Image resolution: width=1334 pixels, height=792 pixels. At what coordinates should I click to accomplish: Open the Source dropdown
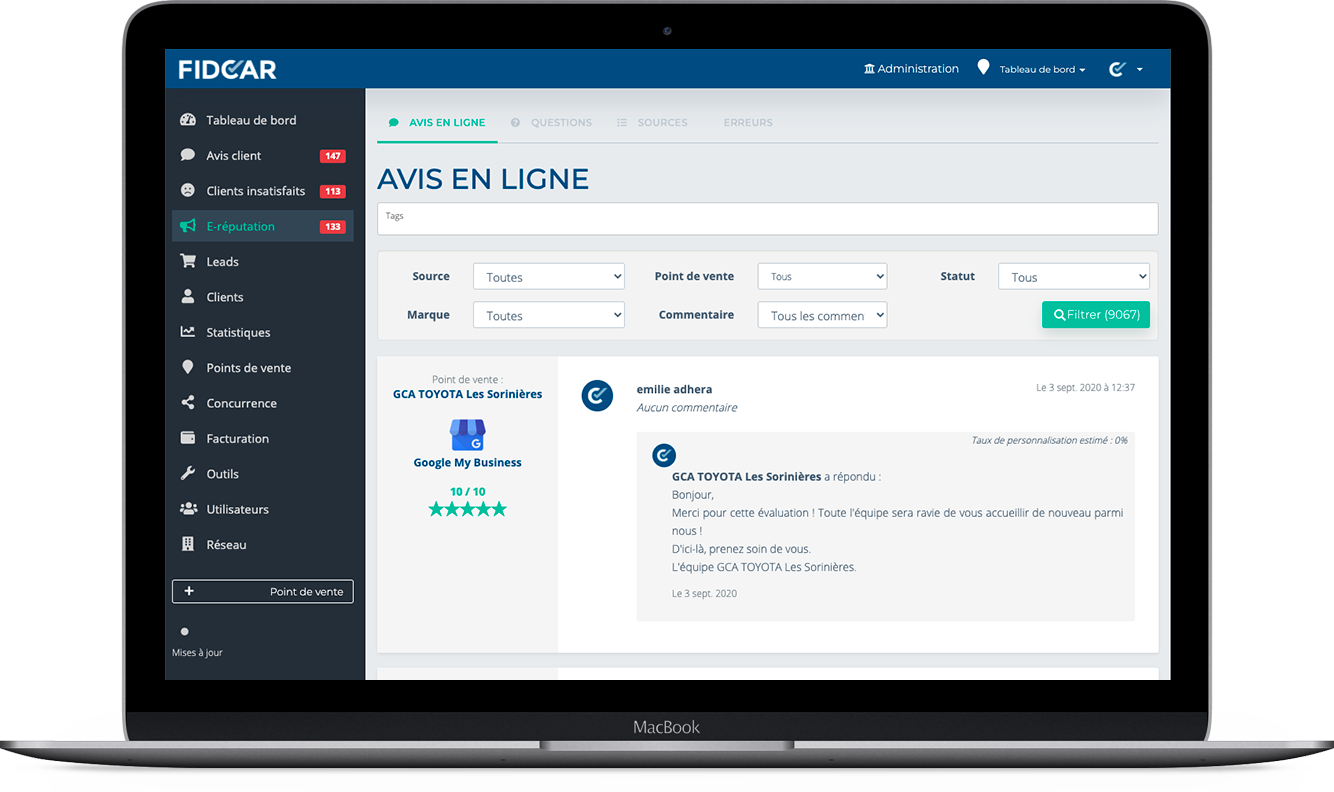(548, 277)
